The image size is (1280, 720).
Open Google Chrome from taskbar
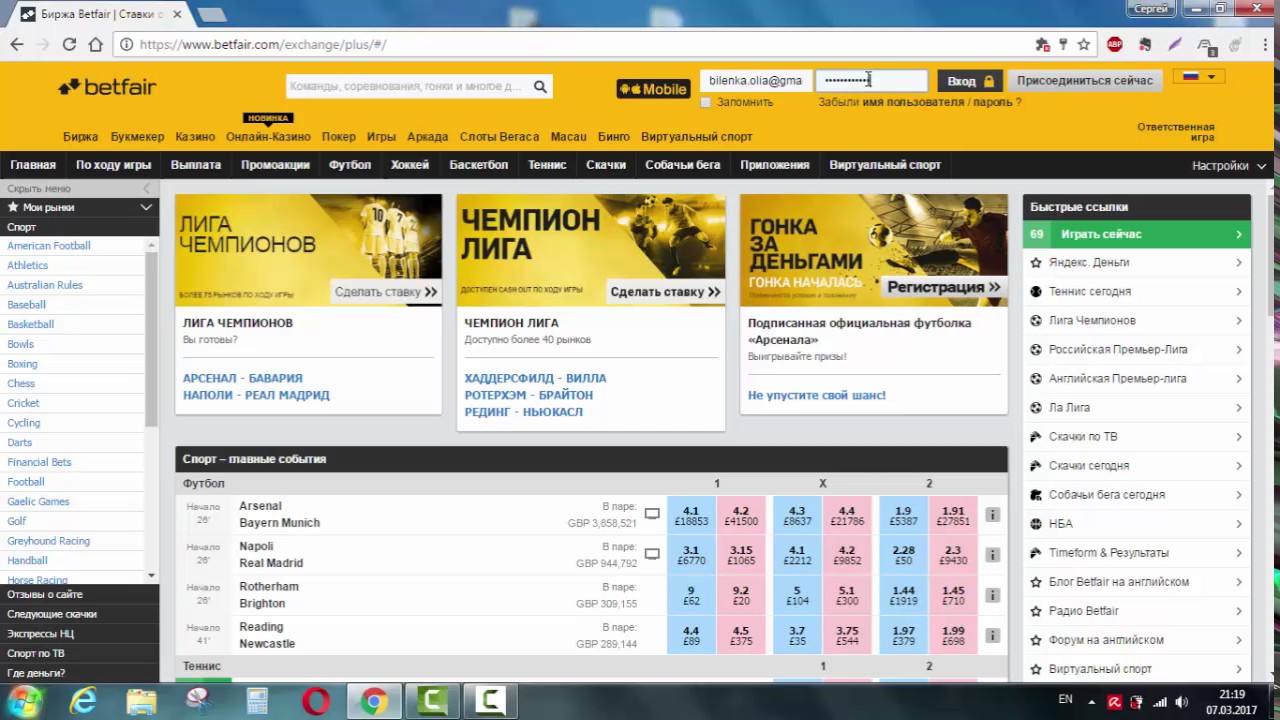(x=374, y=701)
